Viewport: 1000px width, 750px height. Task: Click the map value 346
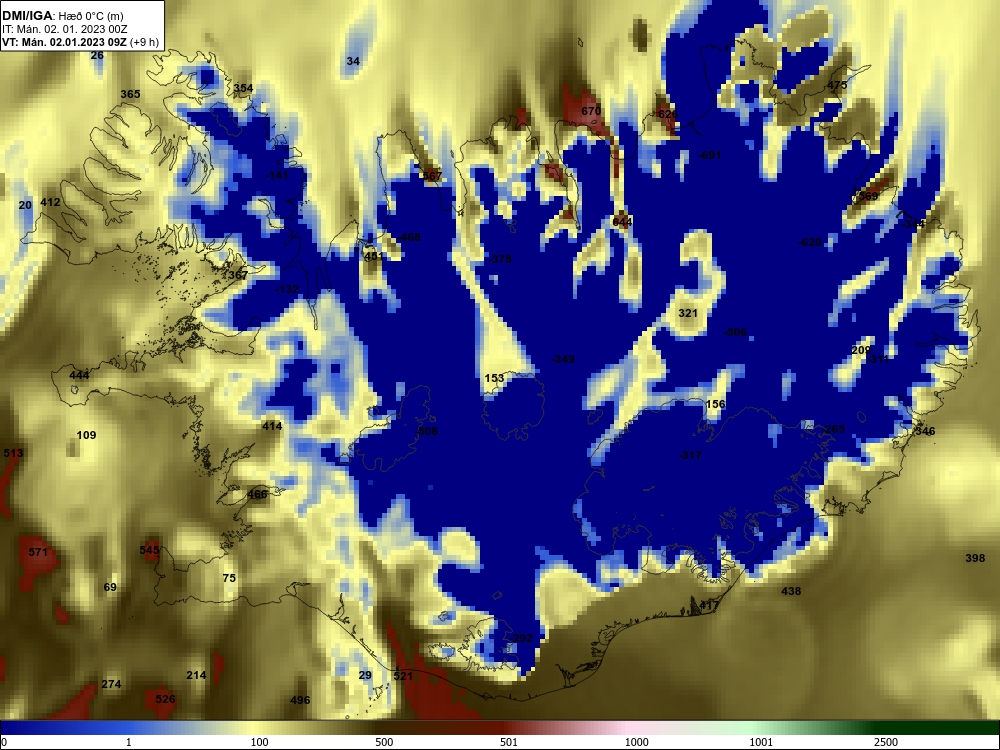[925, 430]
